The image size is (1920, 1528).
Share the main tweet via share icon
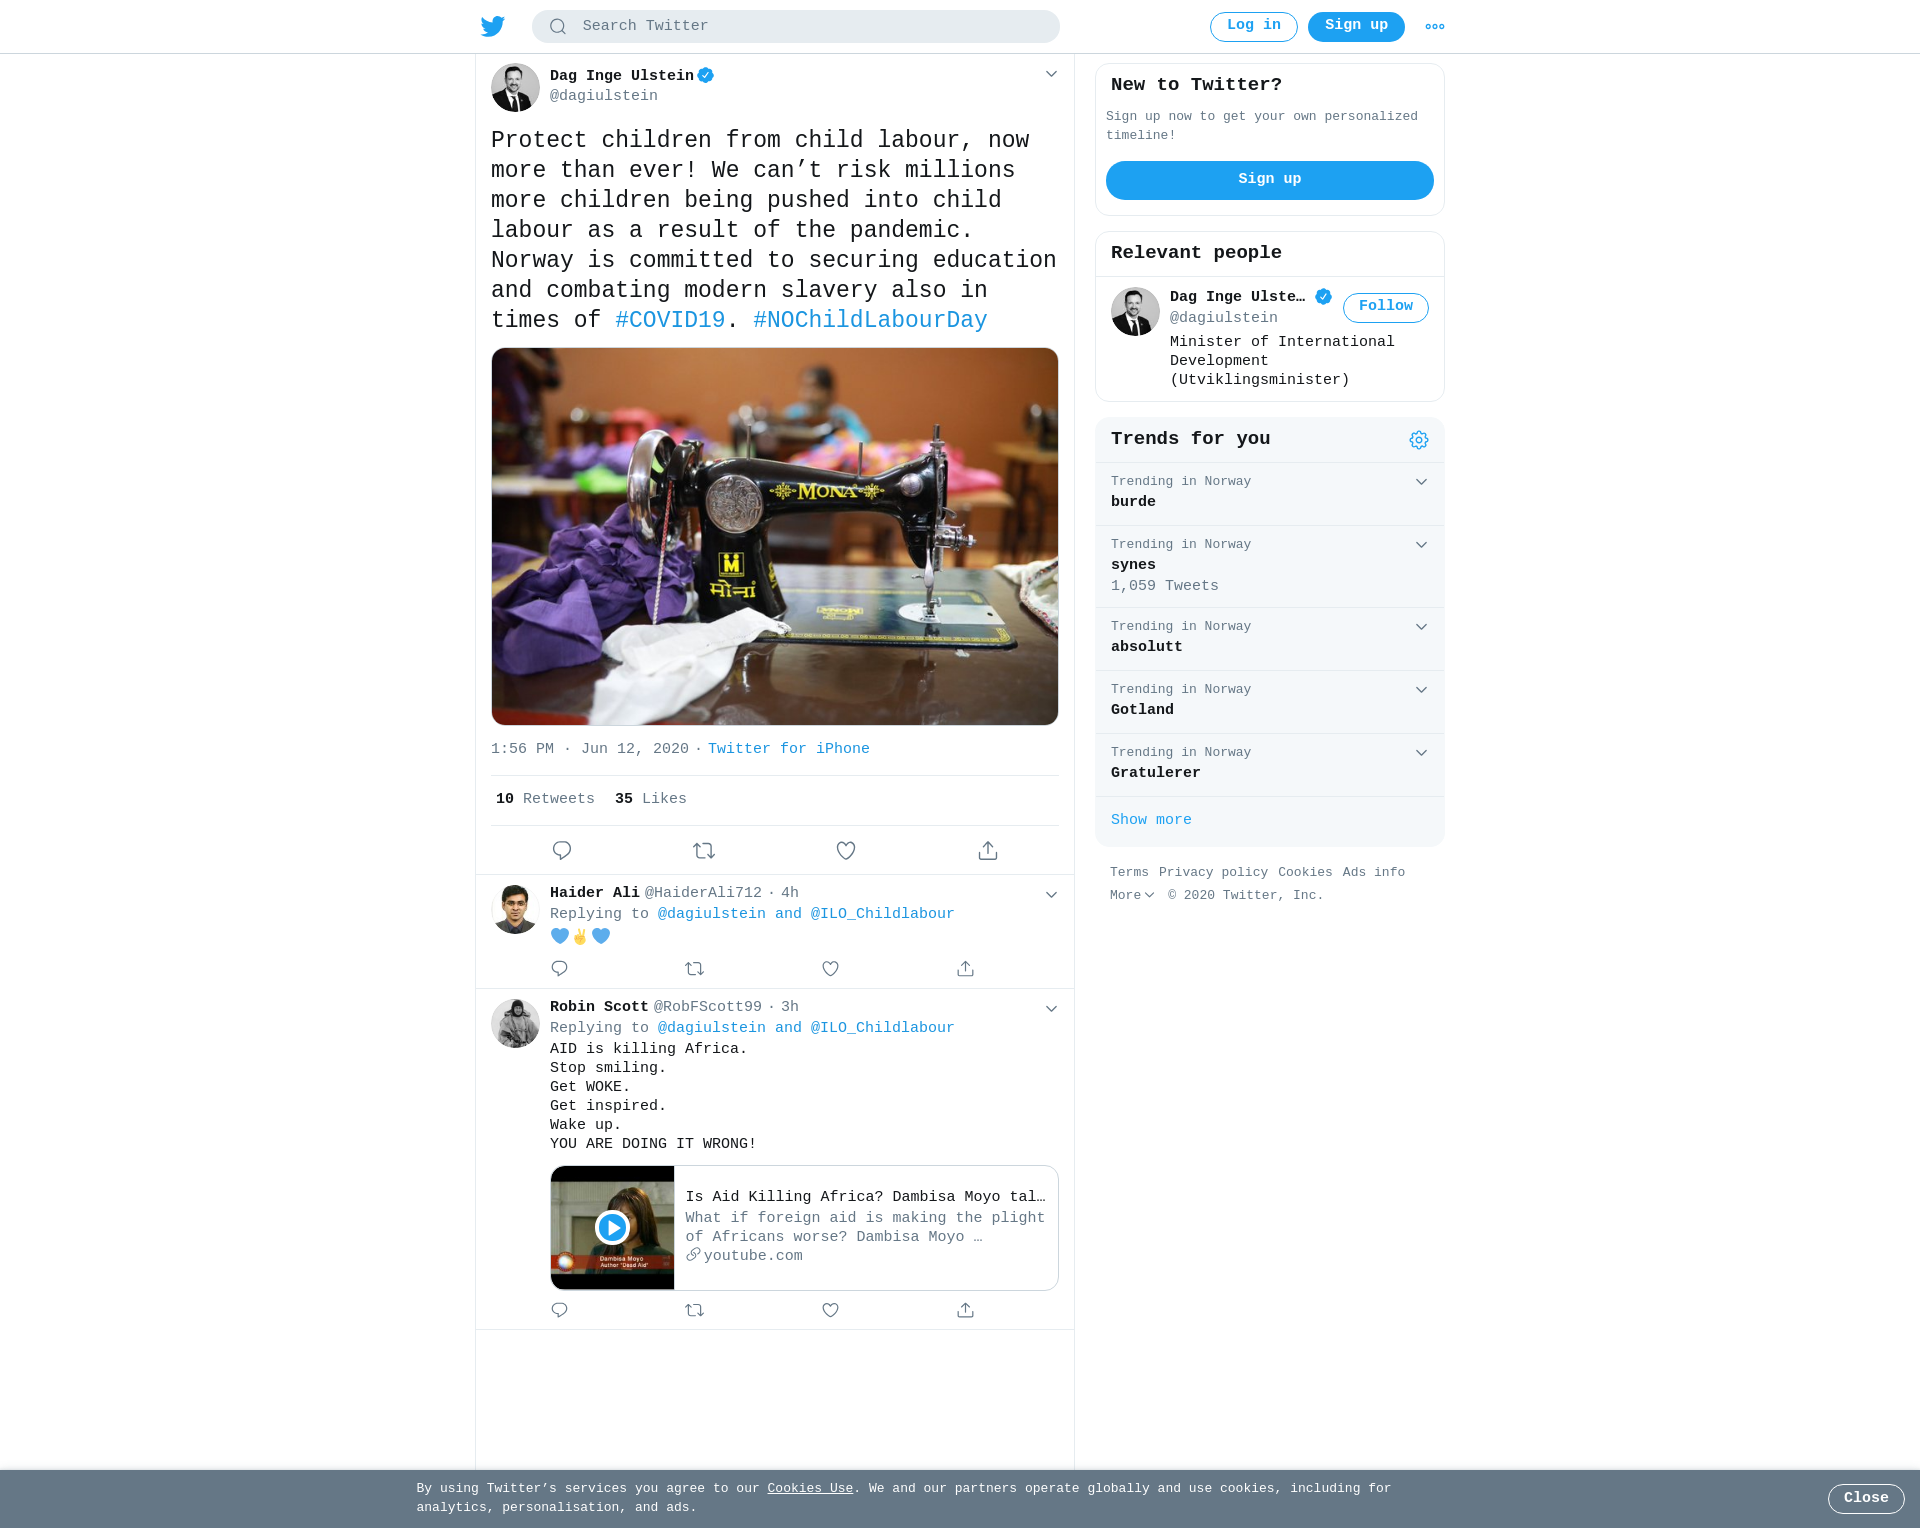pos(988,851)
